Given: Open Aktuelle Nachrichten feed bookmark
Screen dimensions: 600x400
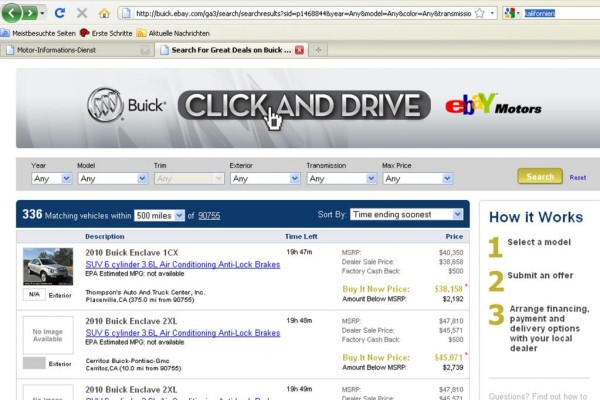Looking at the screenshot, I should coord(173,33).
